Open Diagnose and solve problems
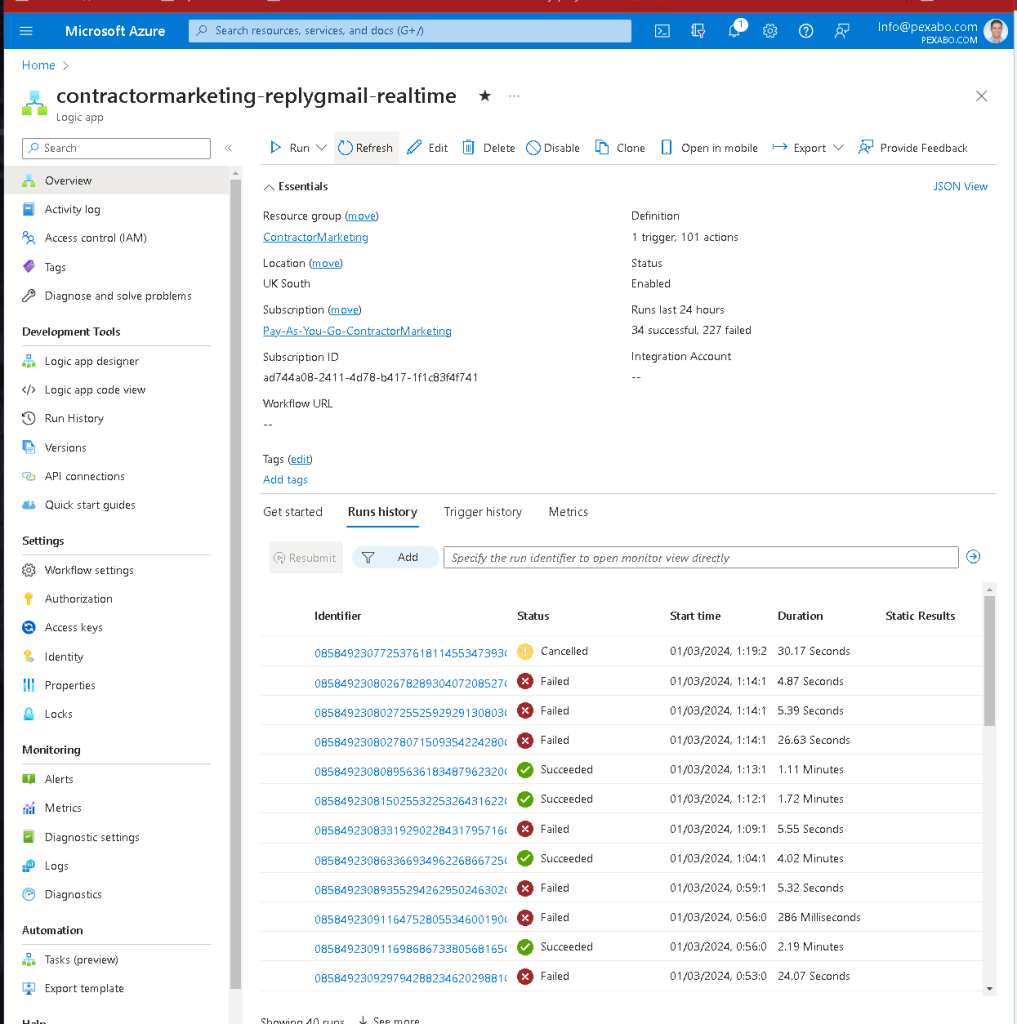Screen dimensions: 1017x1024 (x=118, y=296)
